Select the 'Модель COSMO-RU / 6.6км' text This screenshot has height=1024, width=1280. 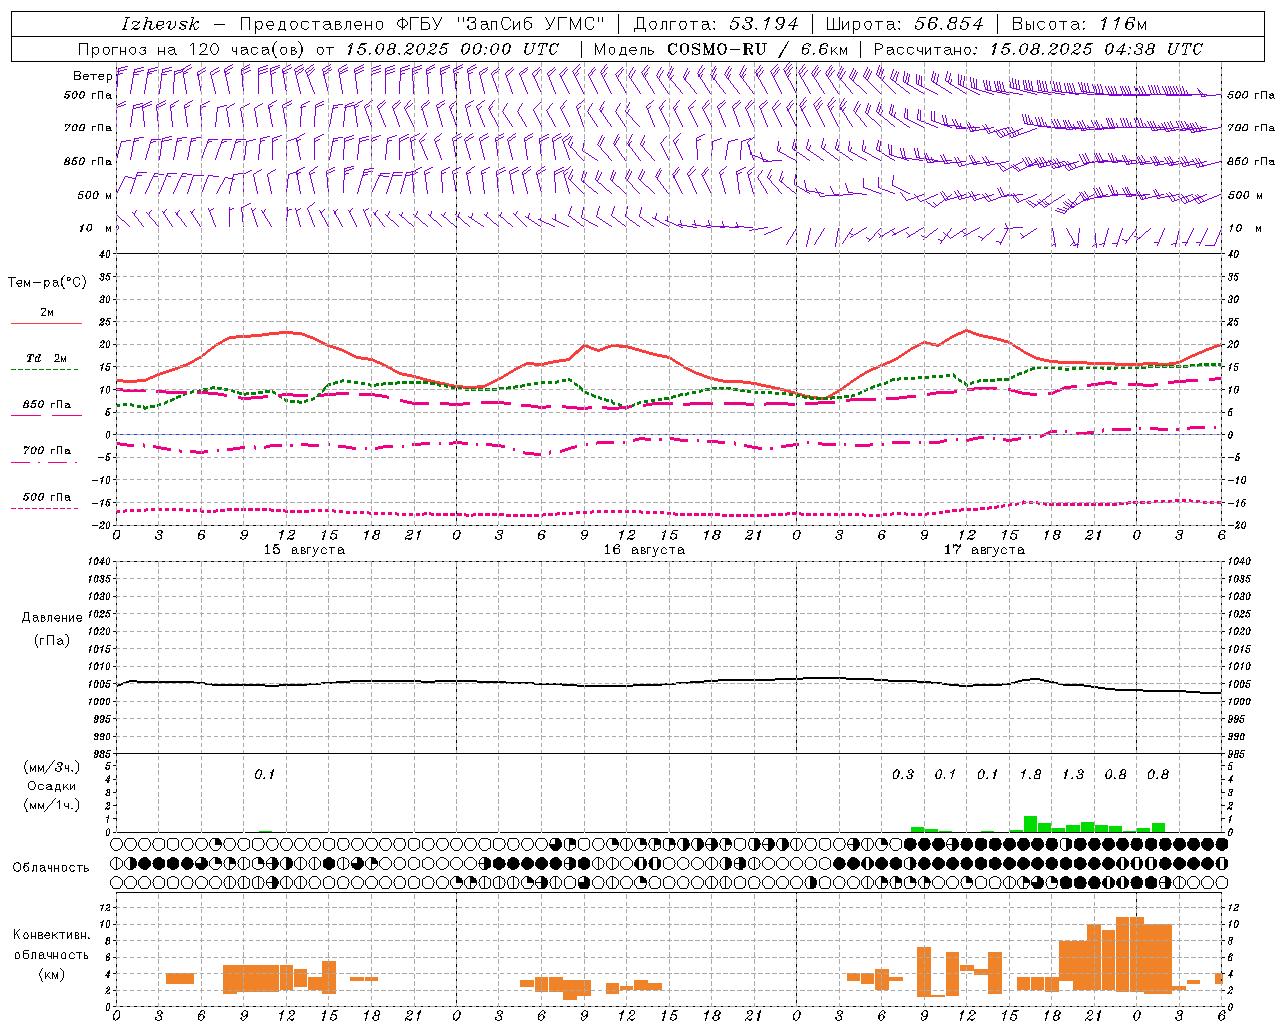[720, 49]
